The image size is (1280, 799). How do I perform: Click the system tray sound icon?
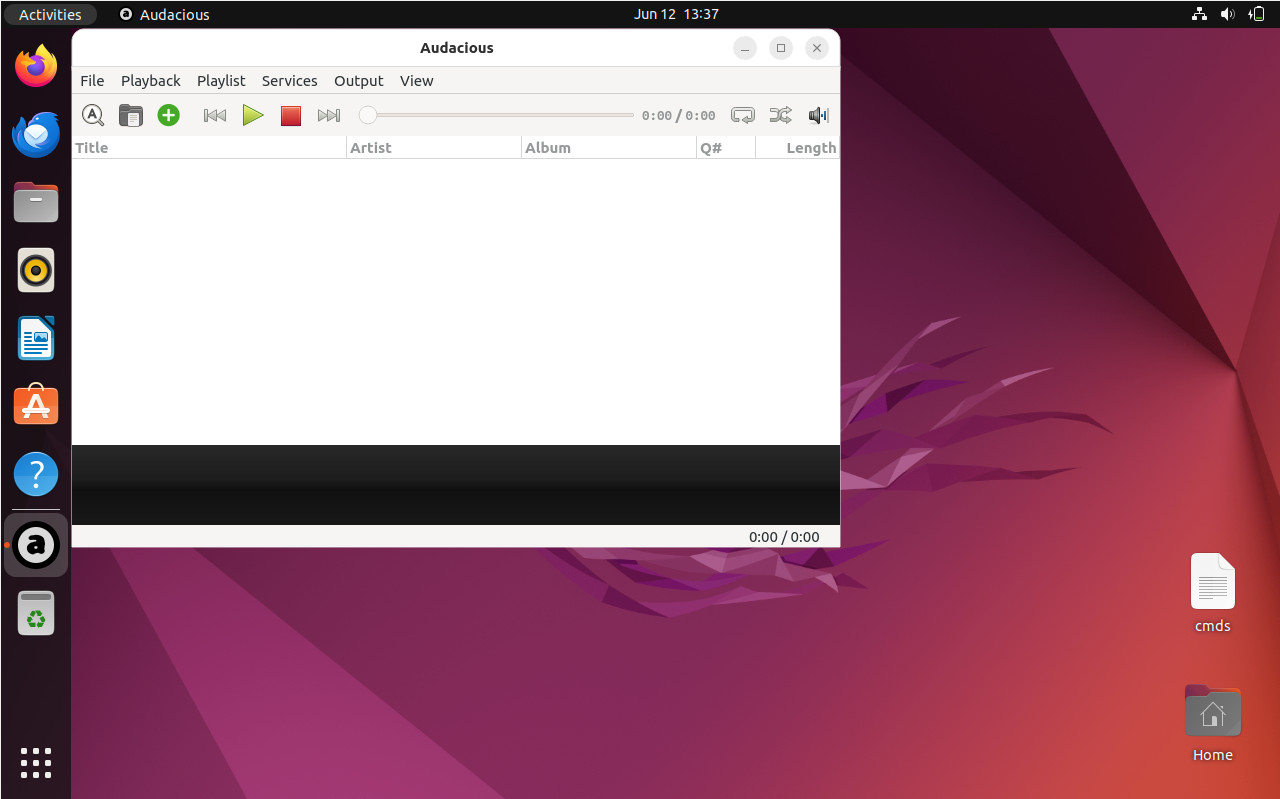point(1228,14)
